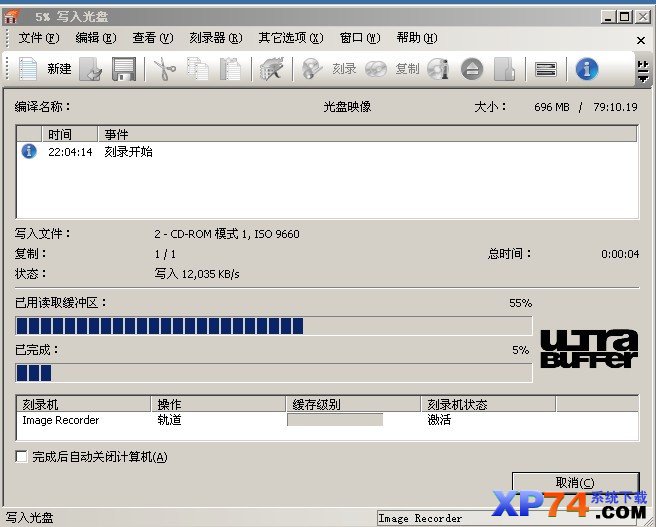Open the 查看(V) menu
Screen dimensions: 656x527
tap(153, 38)
